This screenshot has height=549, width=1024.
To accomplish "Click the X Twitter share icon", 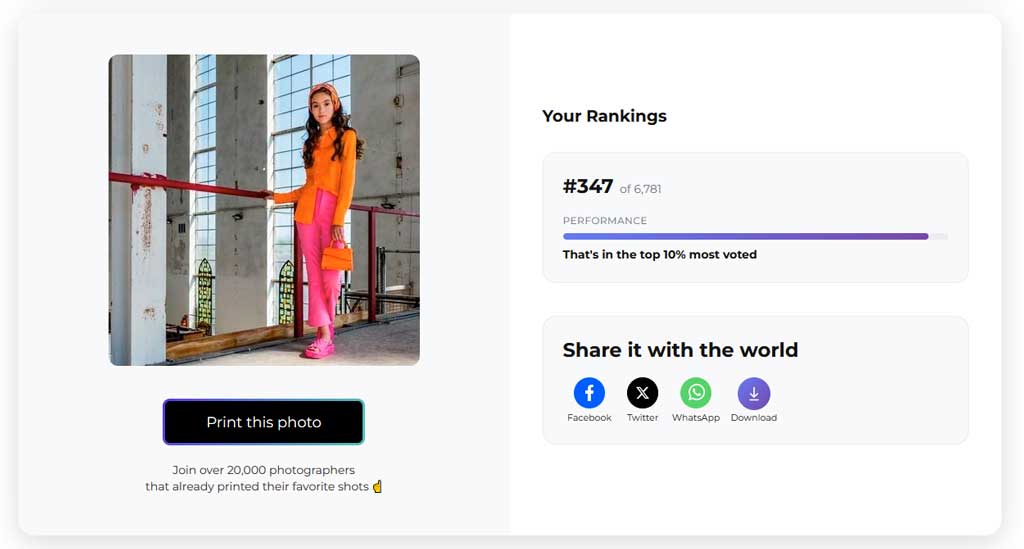I will (643, 393).
